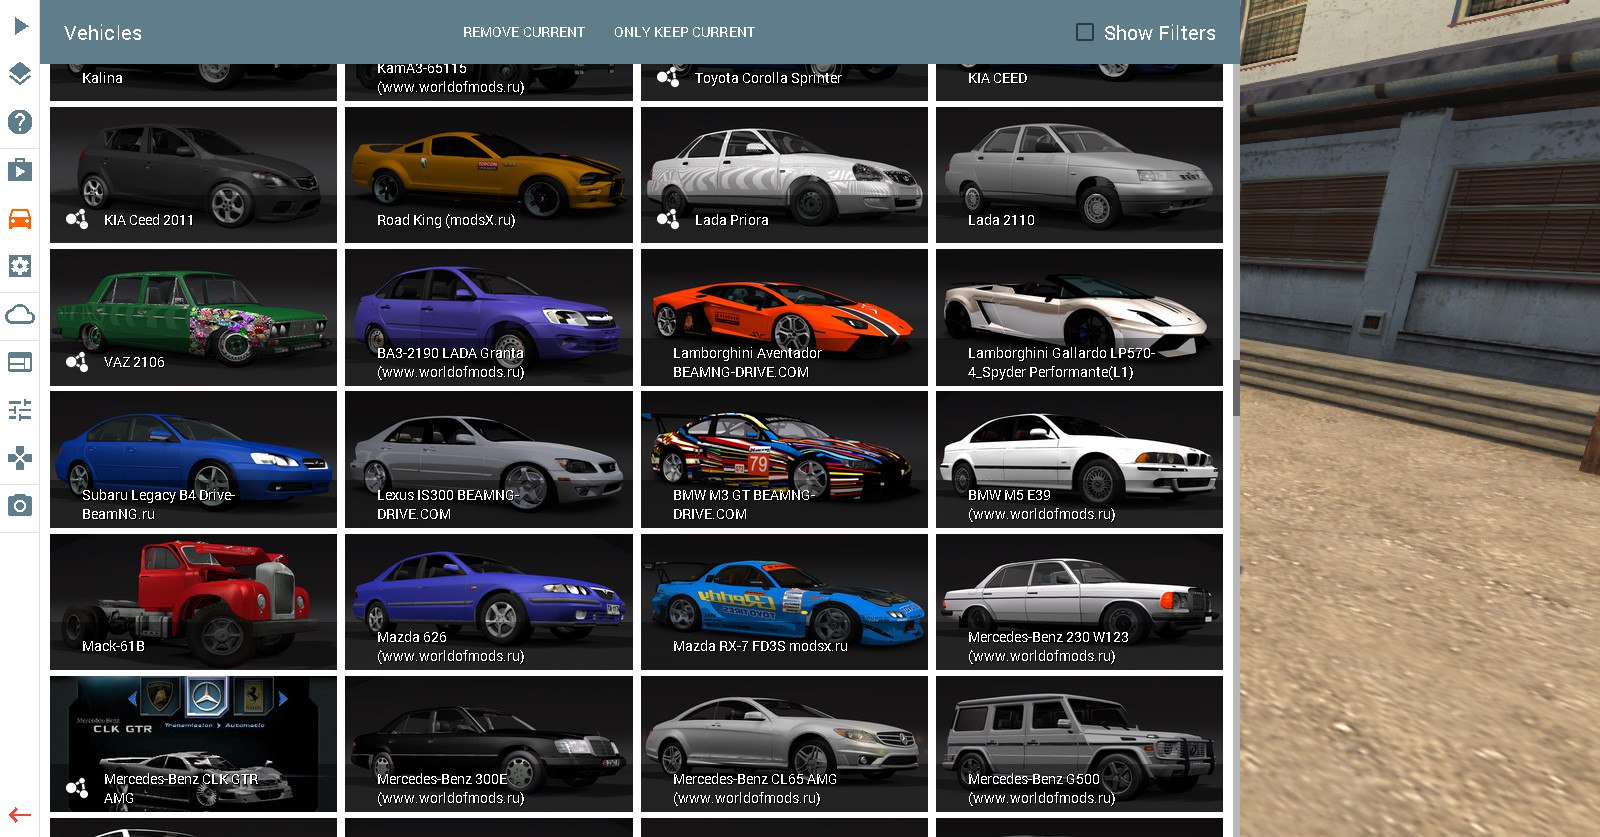Click the Vehicles panel title
This screenshot has height=837, width=1600.
click(103, 33)
